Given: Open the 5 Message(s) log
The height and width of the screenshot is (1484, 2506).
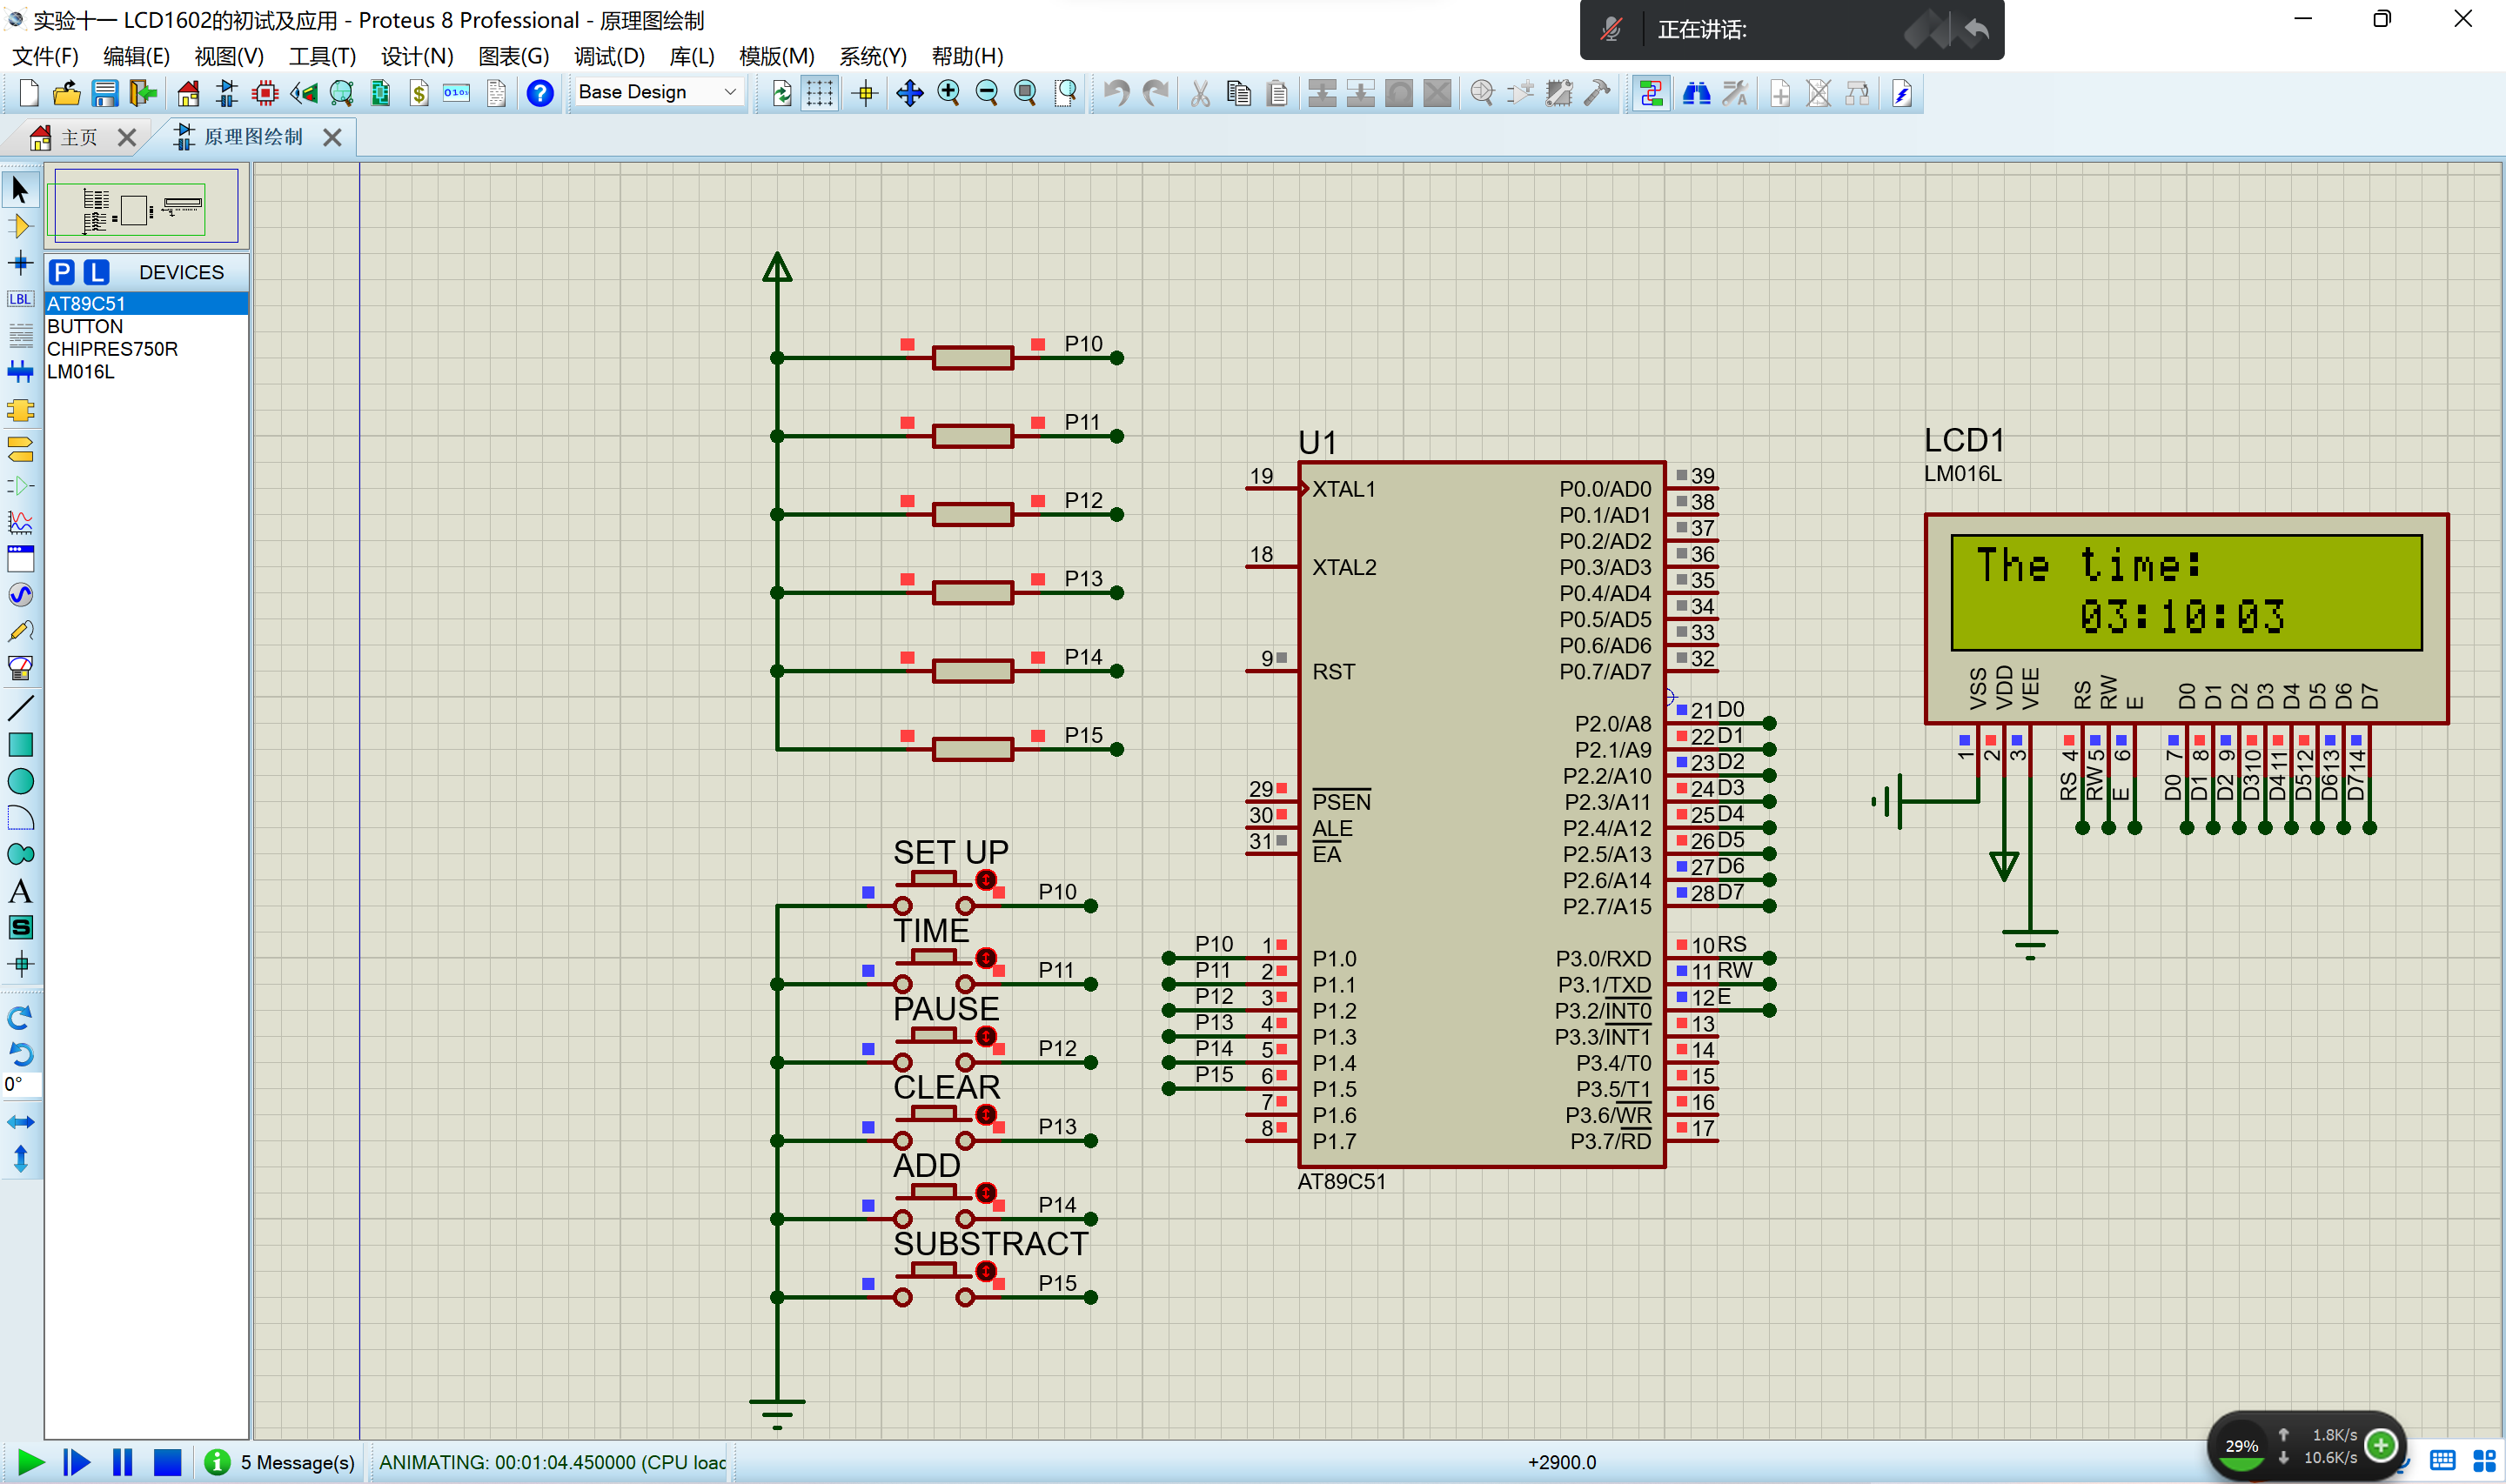Looking at the screenshot, I should point(281,1462).
